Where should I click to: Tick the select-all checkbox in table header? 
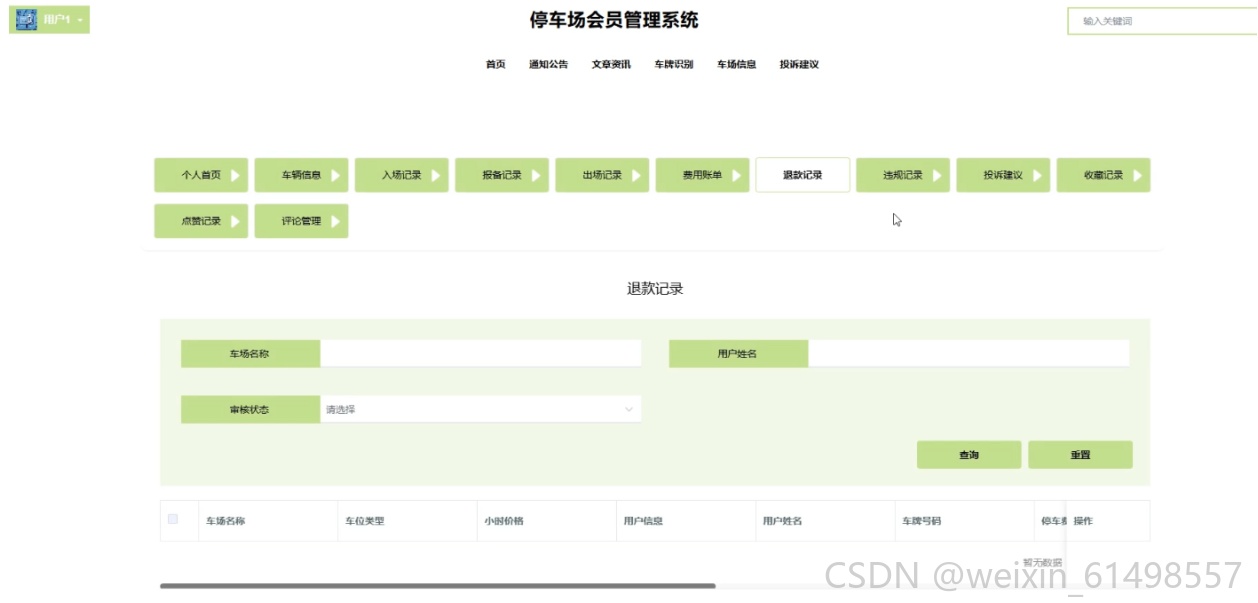coord(173,519)
